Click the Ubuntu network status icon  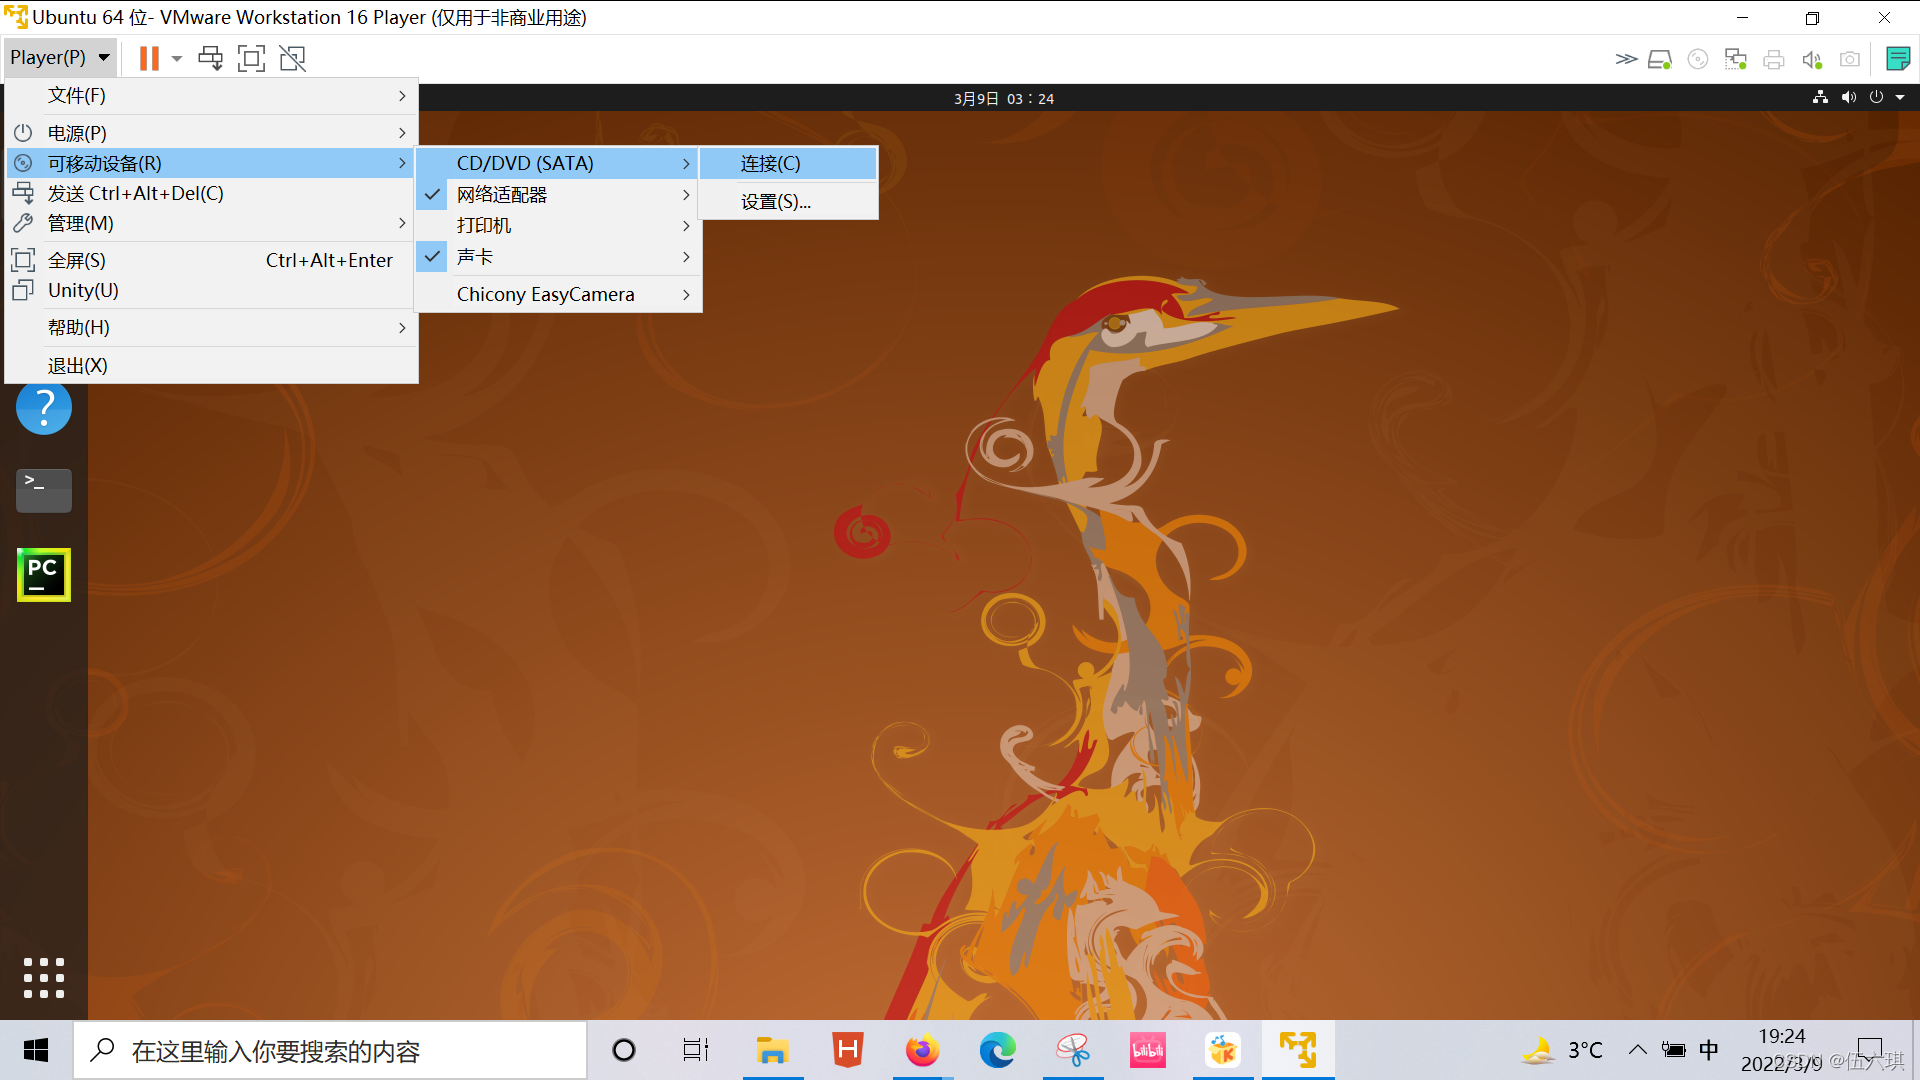click(1820, 97)
